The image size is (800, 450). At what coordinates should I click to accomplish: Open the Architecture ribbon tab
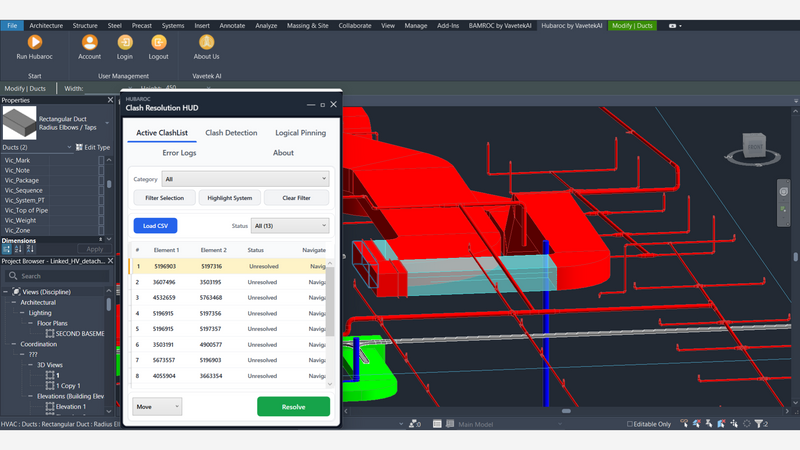[x=46, y=26]
